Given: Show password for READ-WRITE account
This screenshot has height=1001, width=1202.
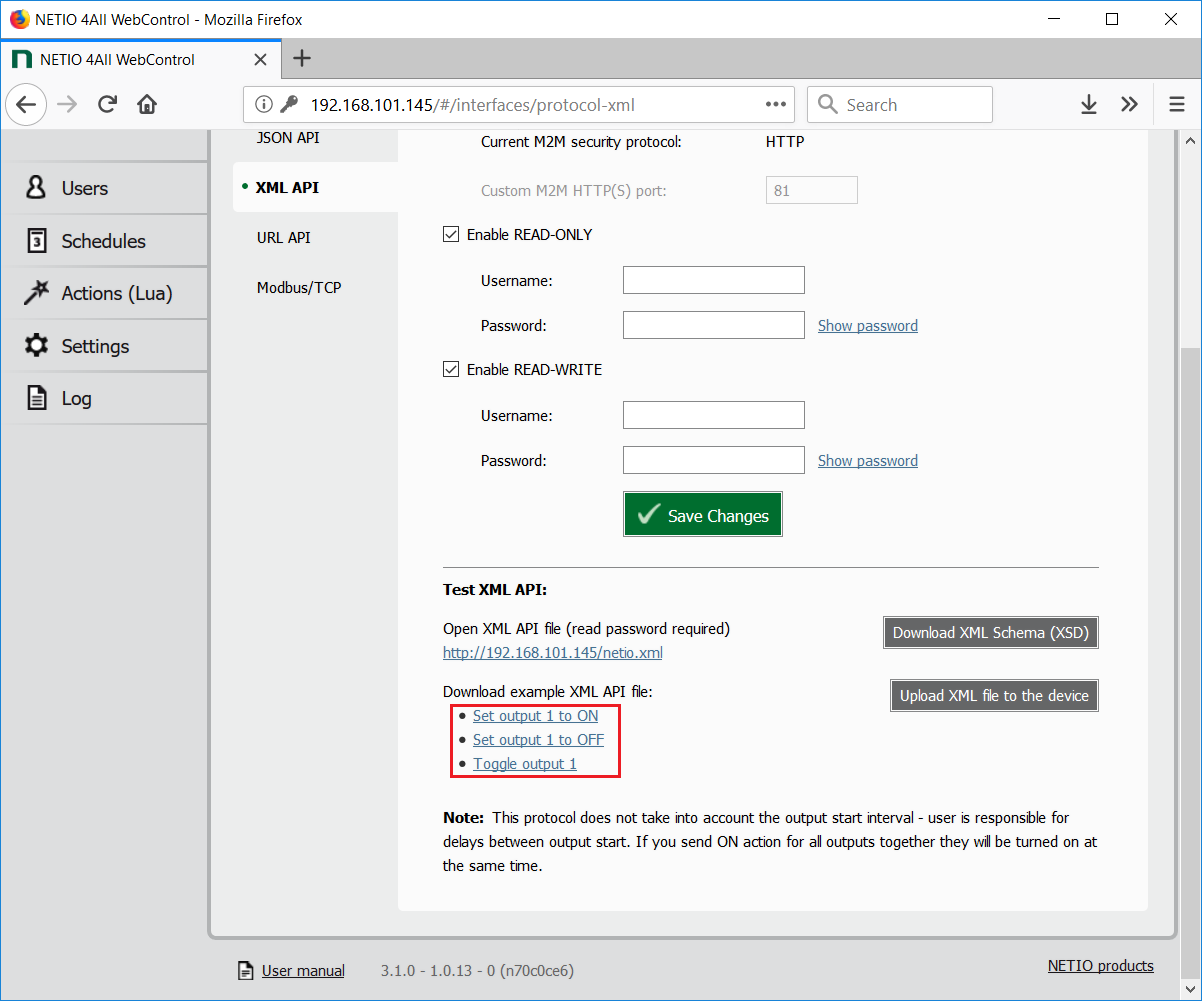Looking at the screenshot, I should point(868,461).
